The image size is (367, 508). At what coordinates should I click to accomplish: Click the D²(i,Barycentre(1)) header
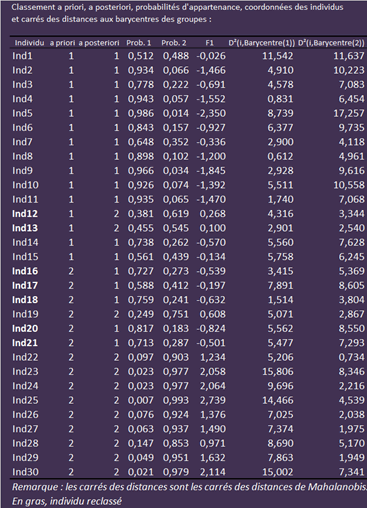262,43
